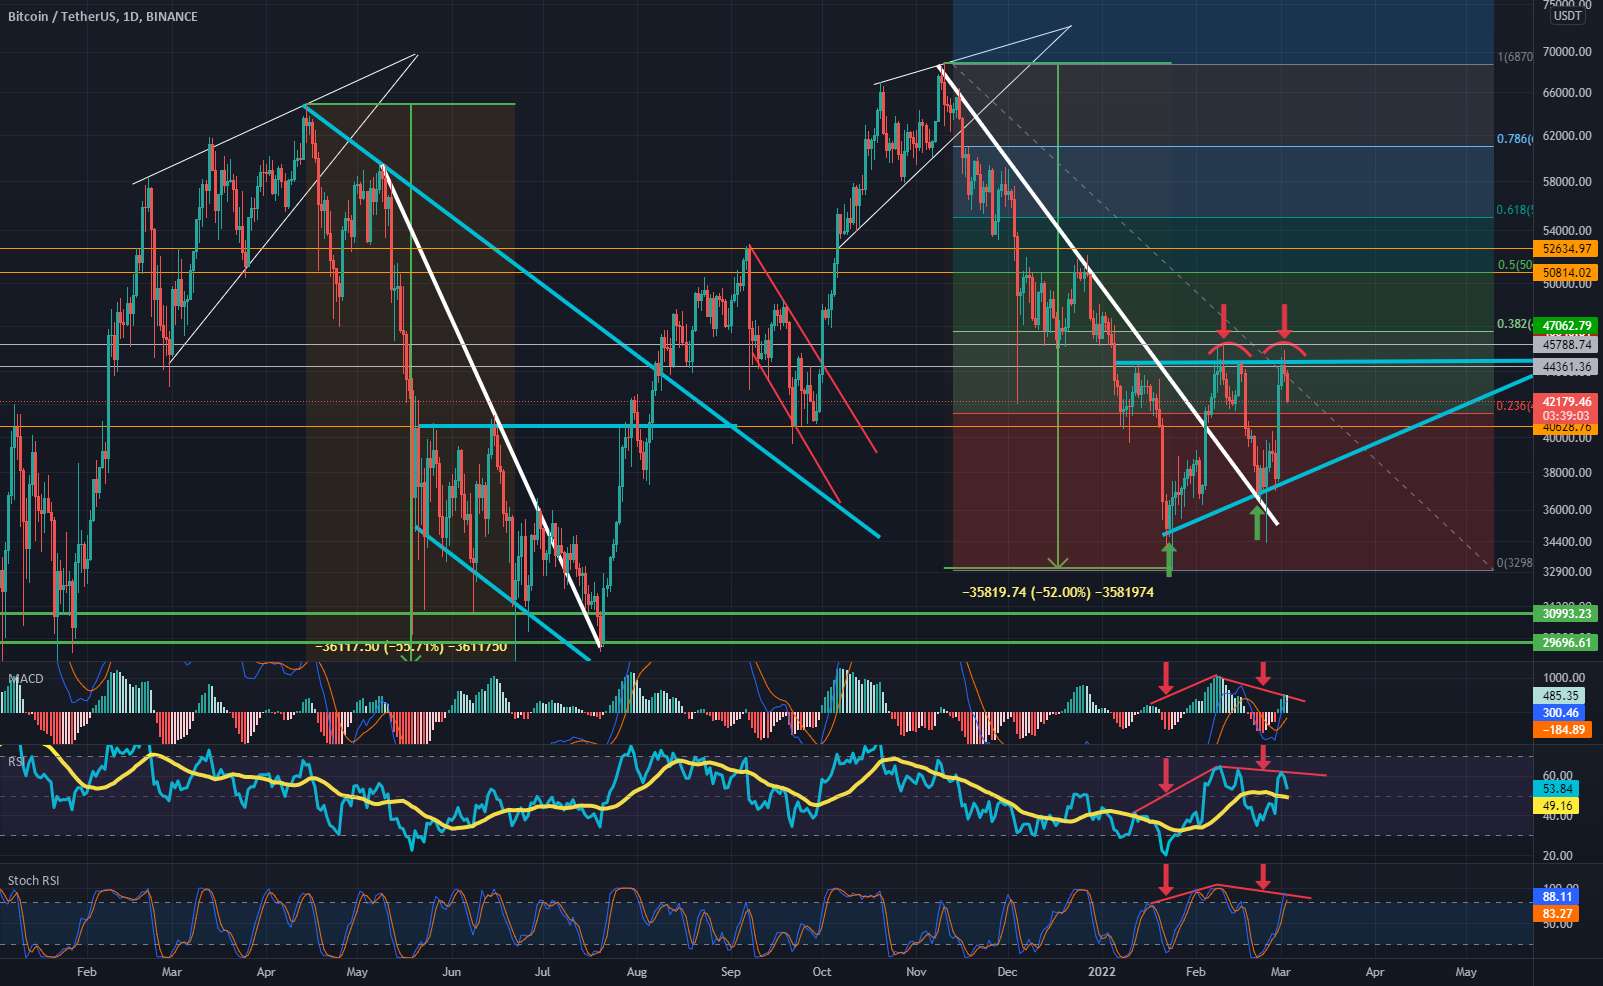Screen dimensions: 1603x986
Task: Click the red 42179.46 current price label
Action: tap(1566, 402)
